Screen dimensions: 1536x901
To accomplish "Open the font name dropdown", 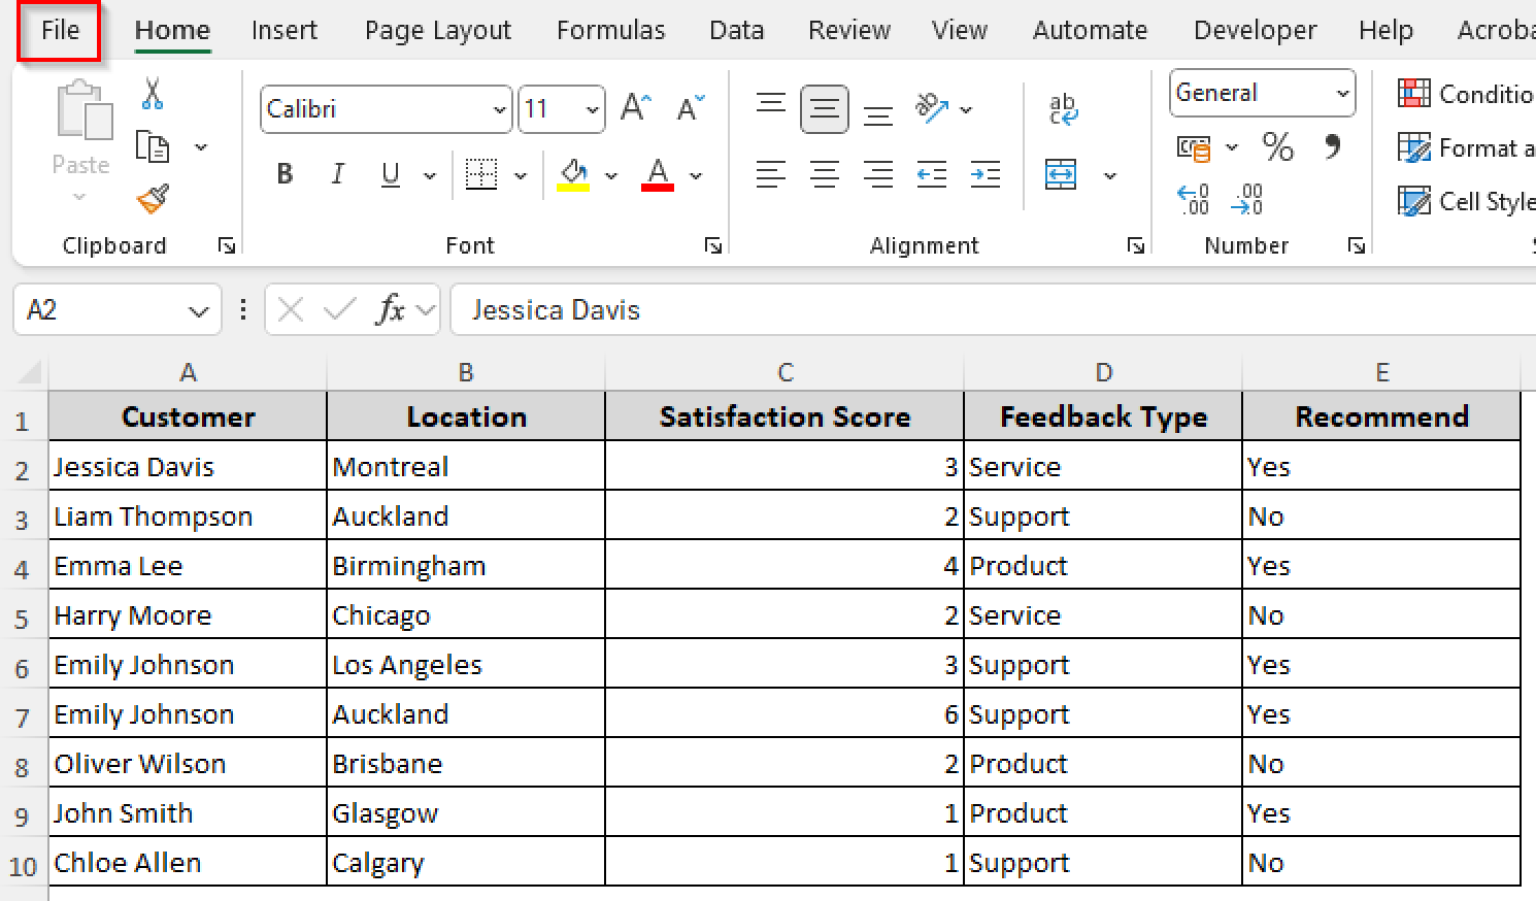I will [x=499, y=109].
